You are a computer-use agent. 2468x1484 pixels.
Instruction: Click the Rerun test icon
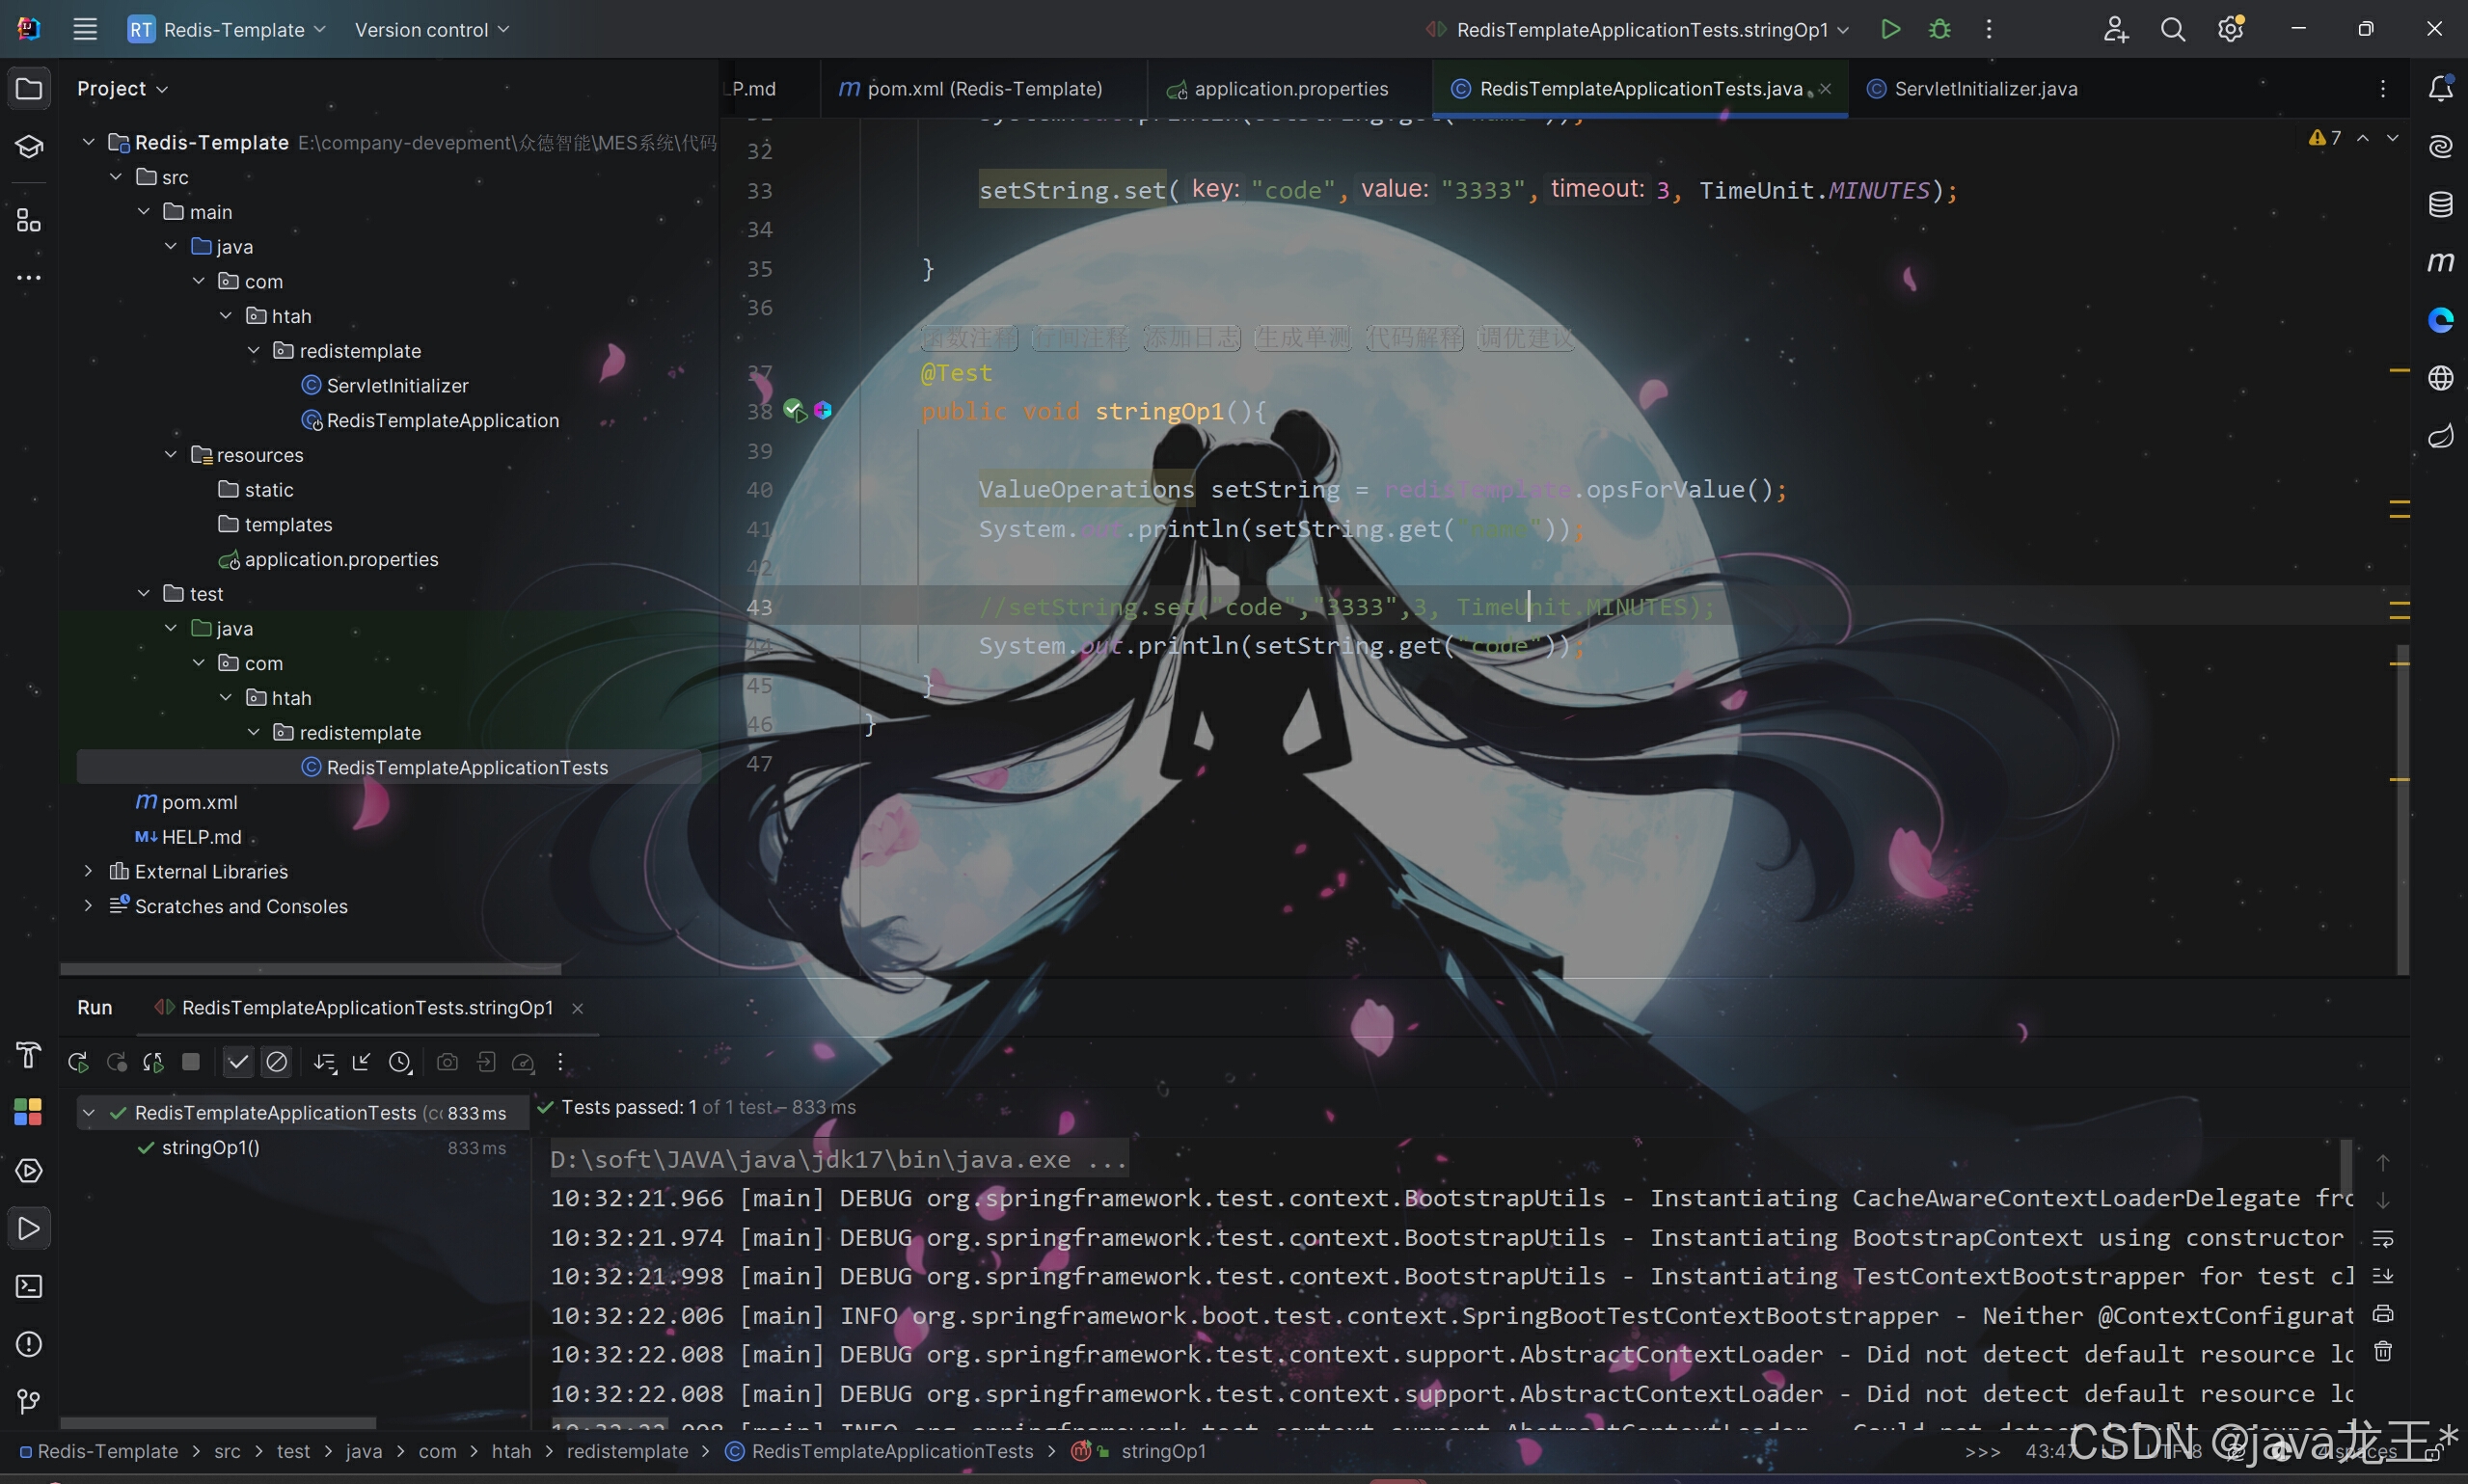(78, 1062)
